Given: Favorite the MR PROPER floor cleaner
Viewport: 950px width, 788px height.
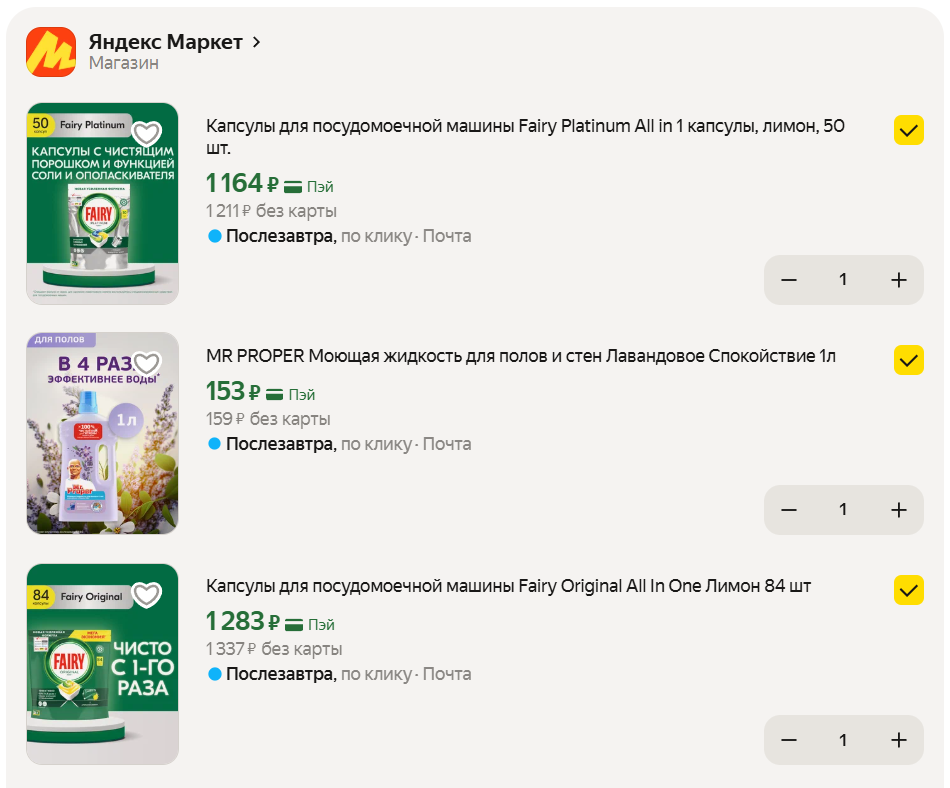Looking at the screenshot, I should pos(147,364).
